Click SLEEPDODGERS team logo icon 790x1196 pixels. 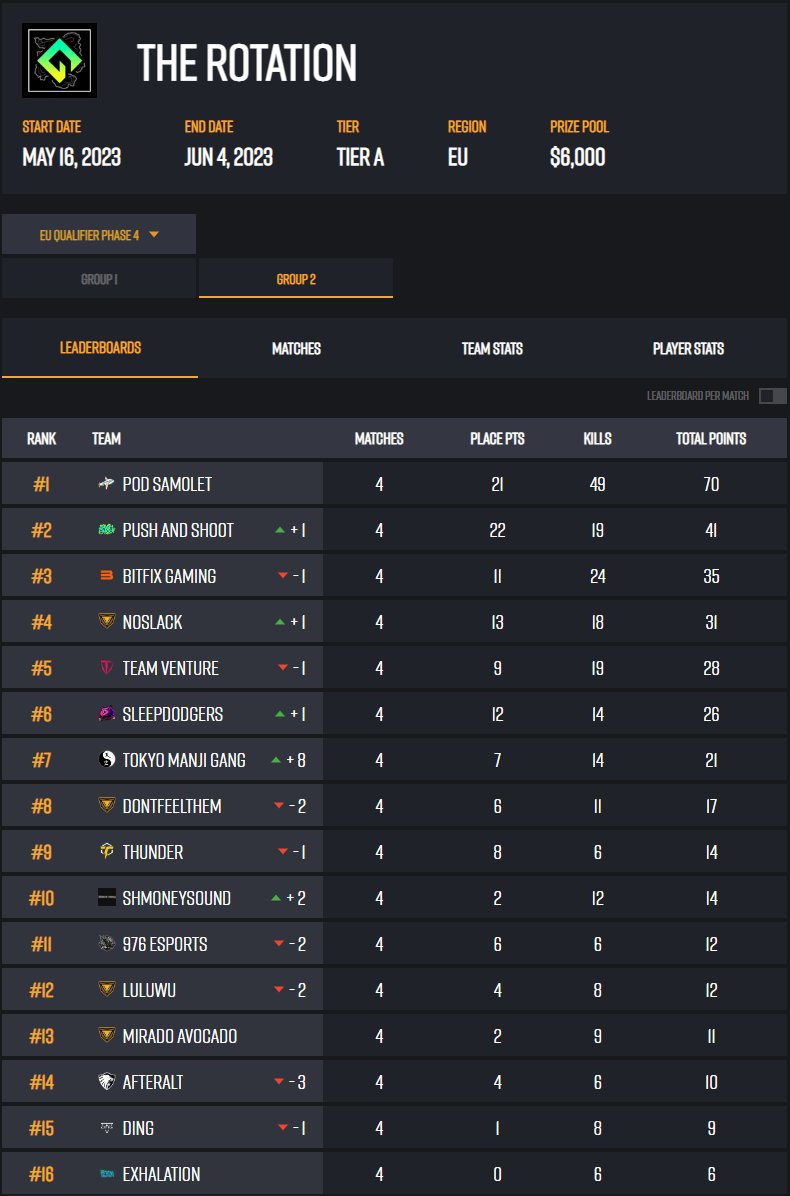coord(107,714)
